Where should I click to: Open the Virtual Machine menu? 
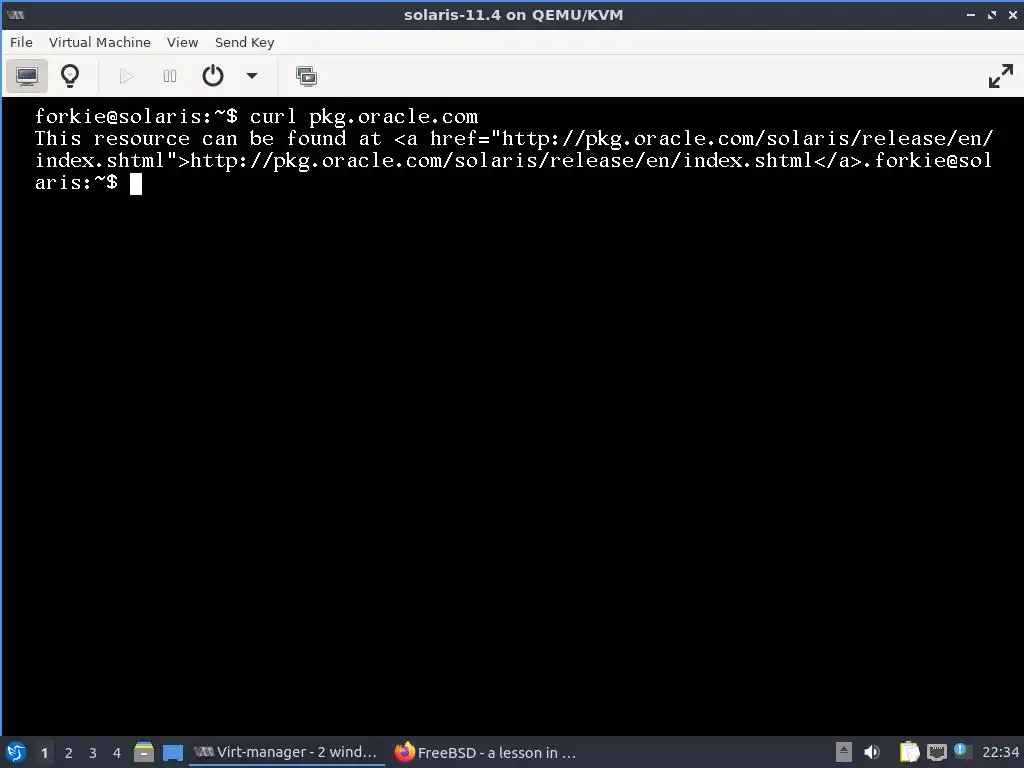point(100,42)
